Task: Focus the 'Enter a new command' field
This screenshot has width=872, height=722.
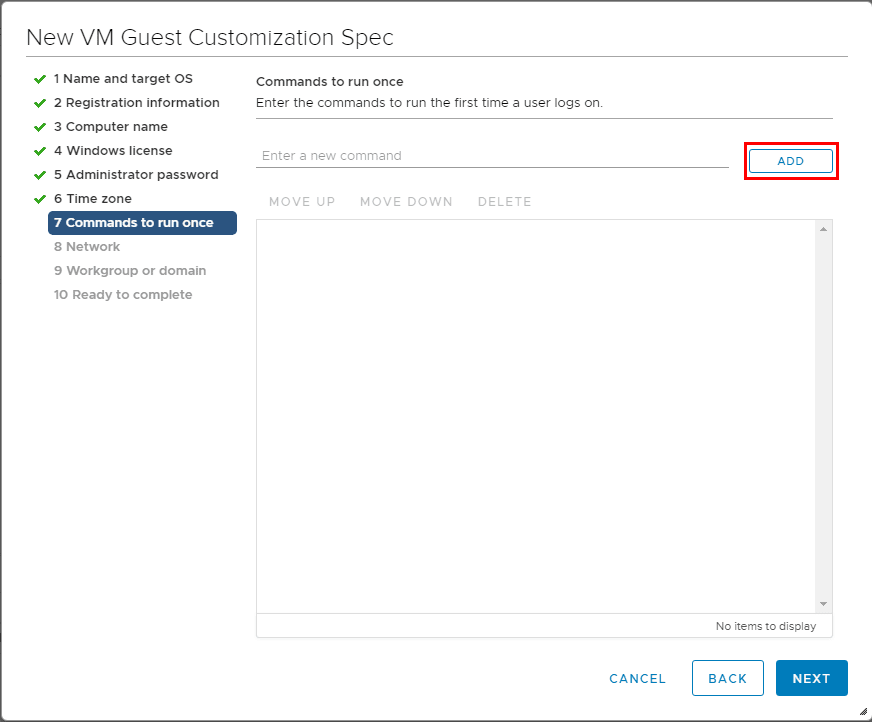Action: click(492, 156)
